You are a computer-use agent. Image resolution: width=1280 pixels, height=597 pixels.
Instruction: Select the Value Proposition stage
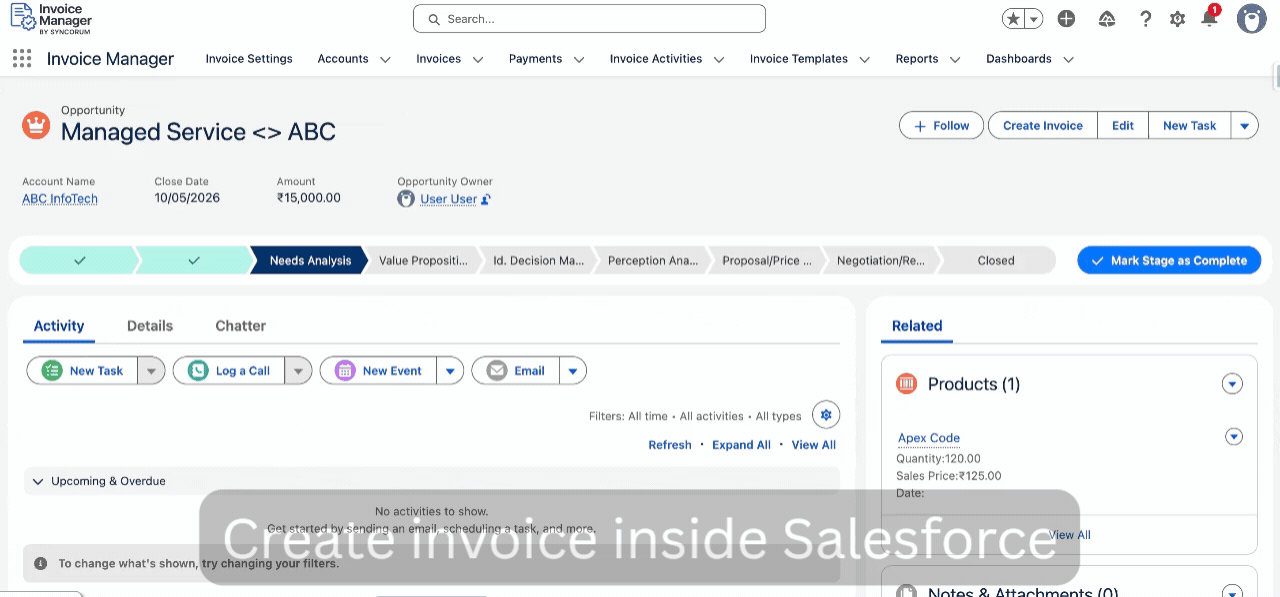[x=423, y=261]
